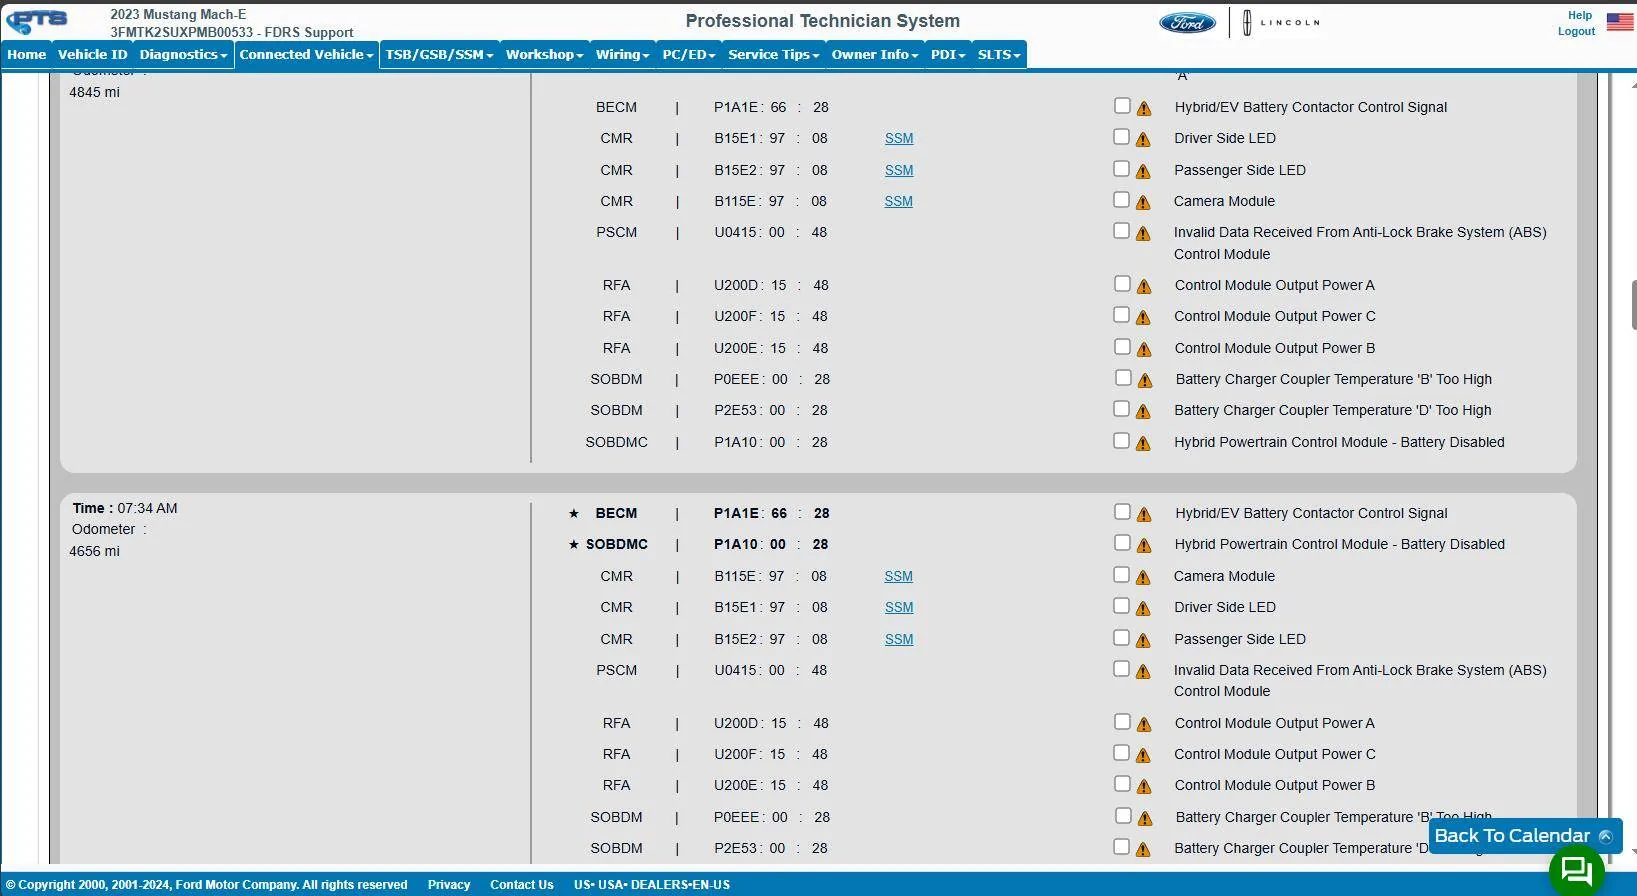Go to the Home tab
Image resolution: width=1637 pixels, height=896 pixels.
(27, 55)
